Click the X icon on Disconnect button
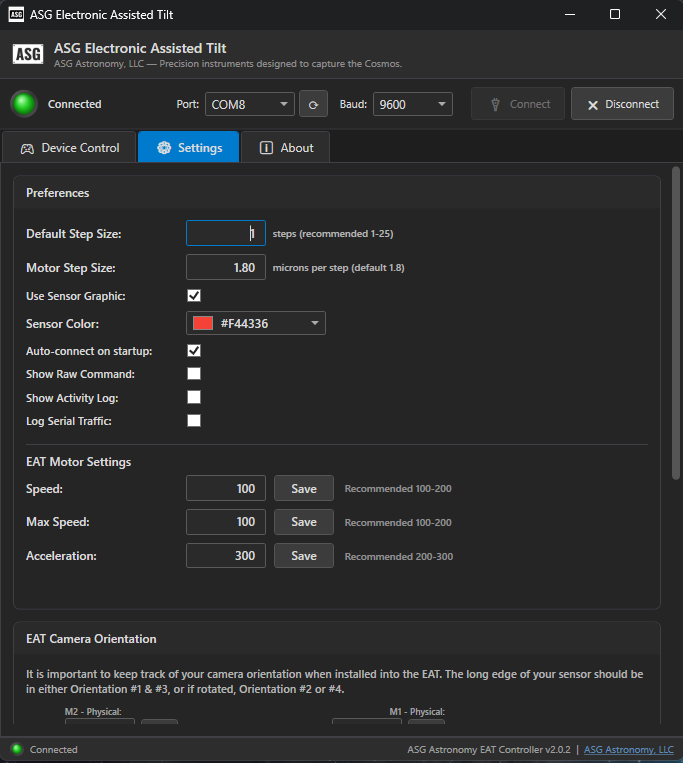The width and height of the screenshot is (683, 763). click(593, 104)
